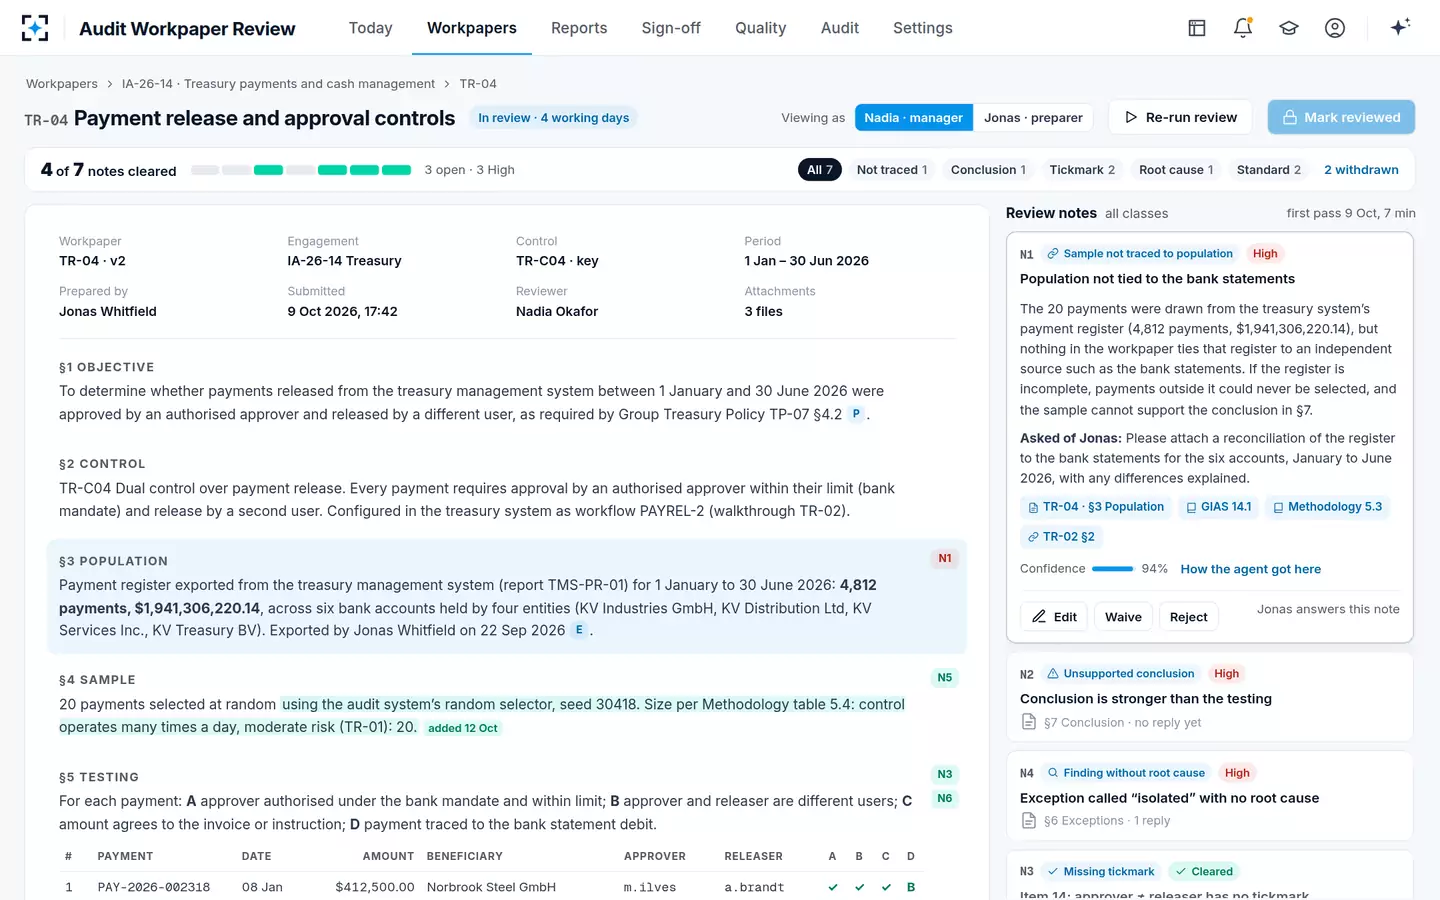Click the document icon under N2 note

click(1029, 722)
